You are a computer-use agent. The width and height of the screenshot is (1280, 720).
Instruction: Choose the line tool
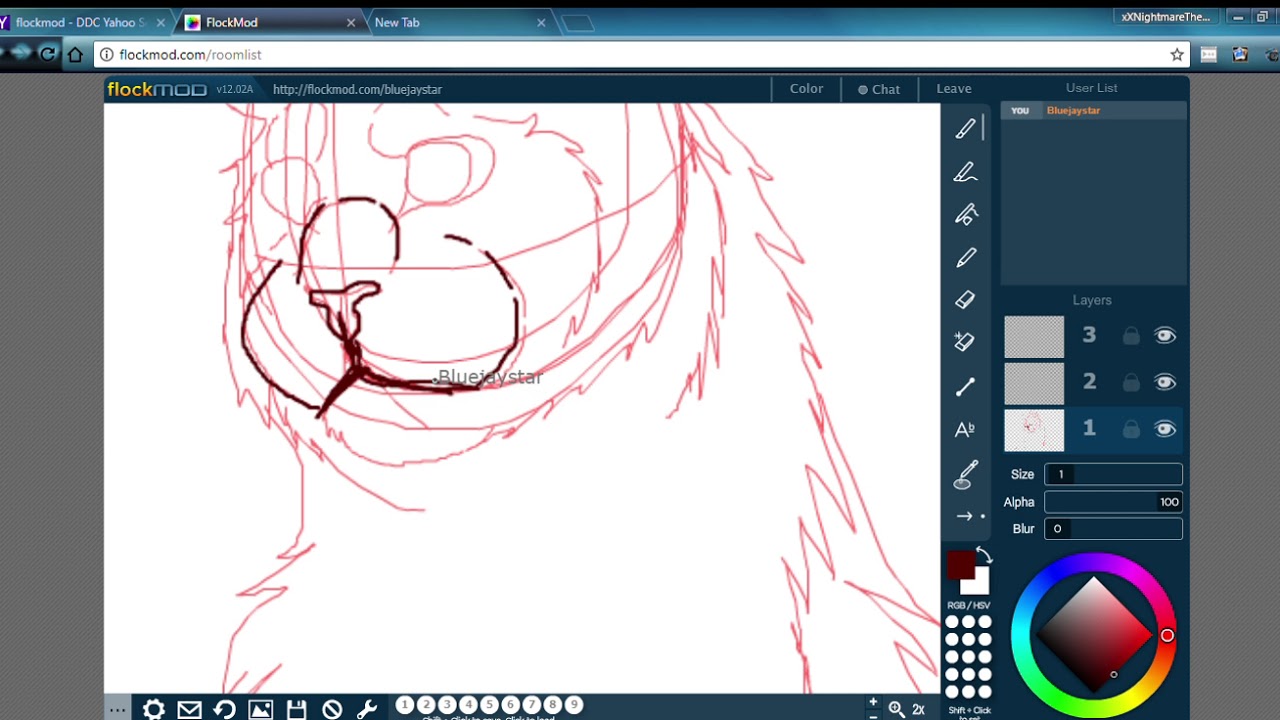pyautogui.click(x=965, y=386)
